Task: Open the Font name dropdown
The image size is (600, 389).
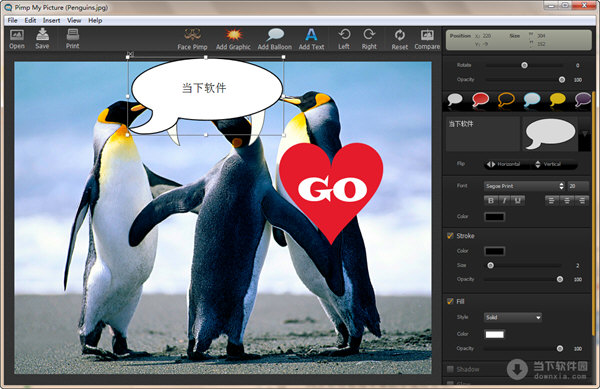Action: click(x=524, y=186)
